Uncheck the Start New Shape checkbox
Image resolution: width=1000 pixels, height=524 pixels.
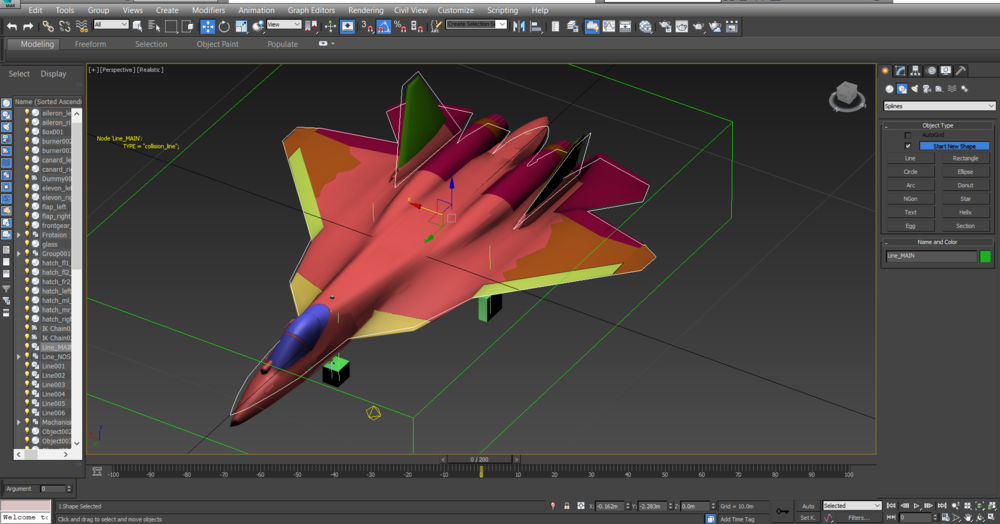(x=908, y=146)
